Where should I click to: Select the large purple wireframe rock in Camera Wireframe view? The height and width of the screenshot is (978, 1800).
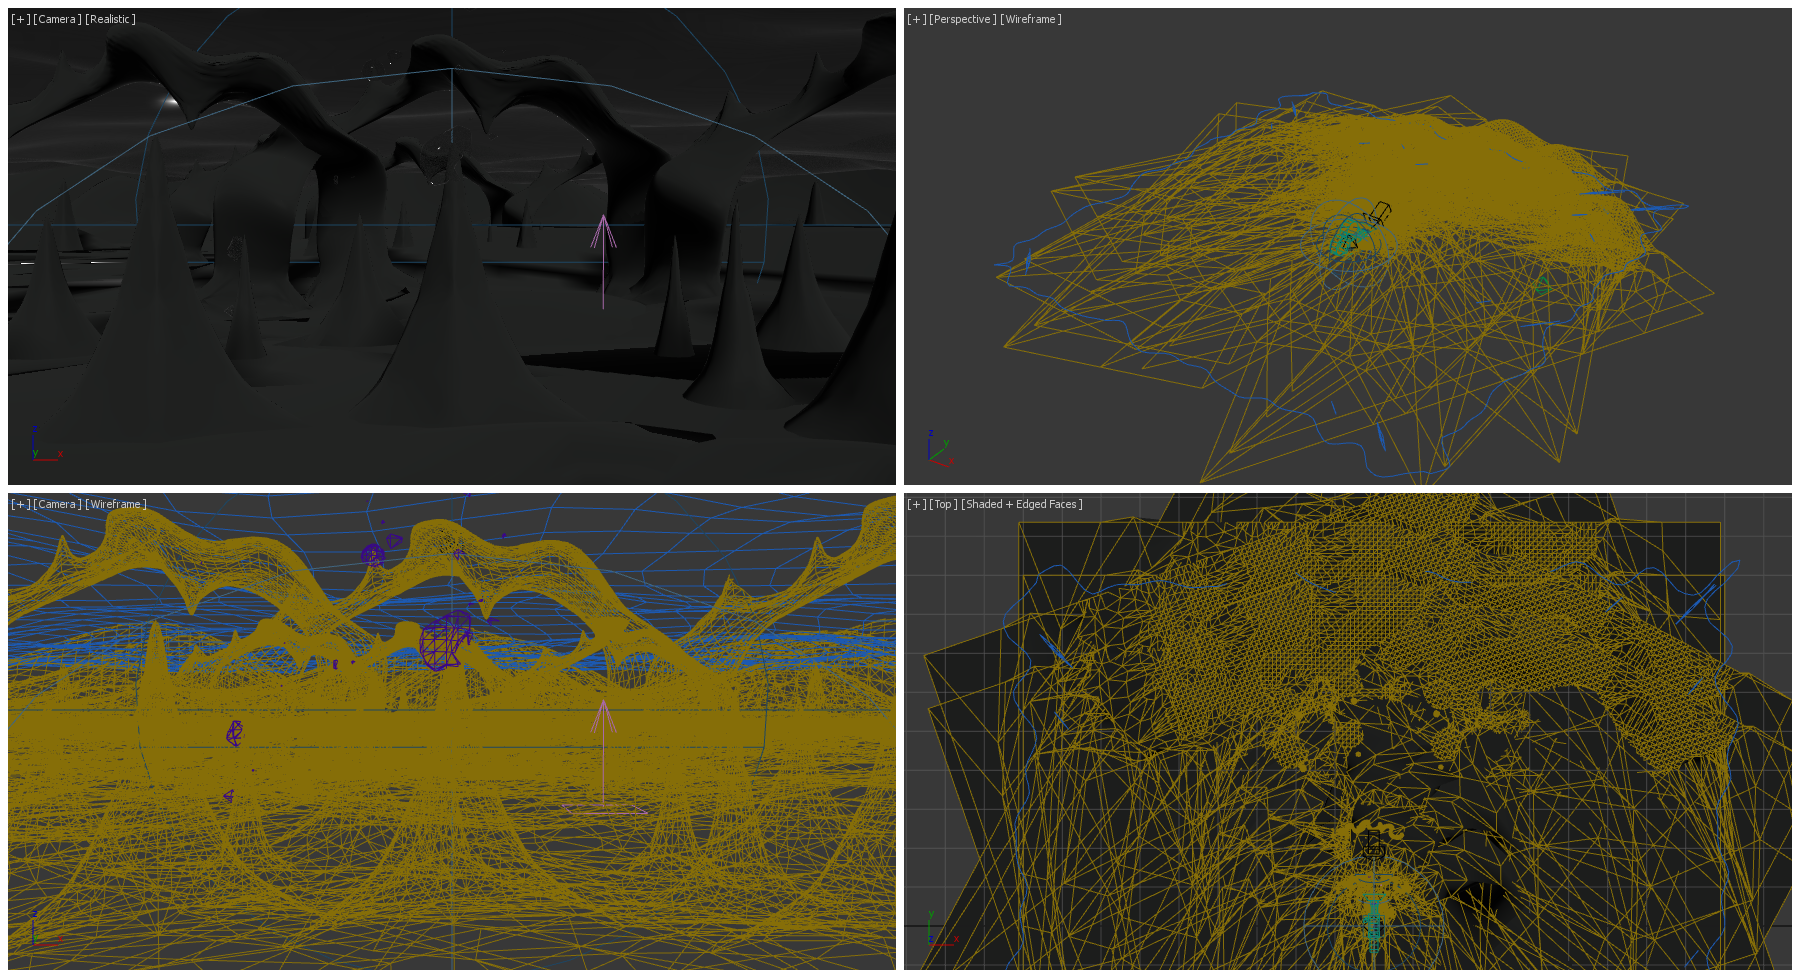pyautogui.click(x=445, y=641)
